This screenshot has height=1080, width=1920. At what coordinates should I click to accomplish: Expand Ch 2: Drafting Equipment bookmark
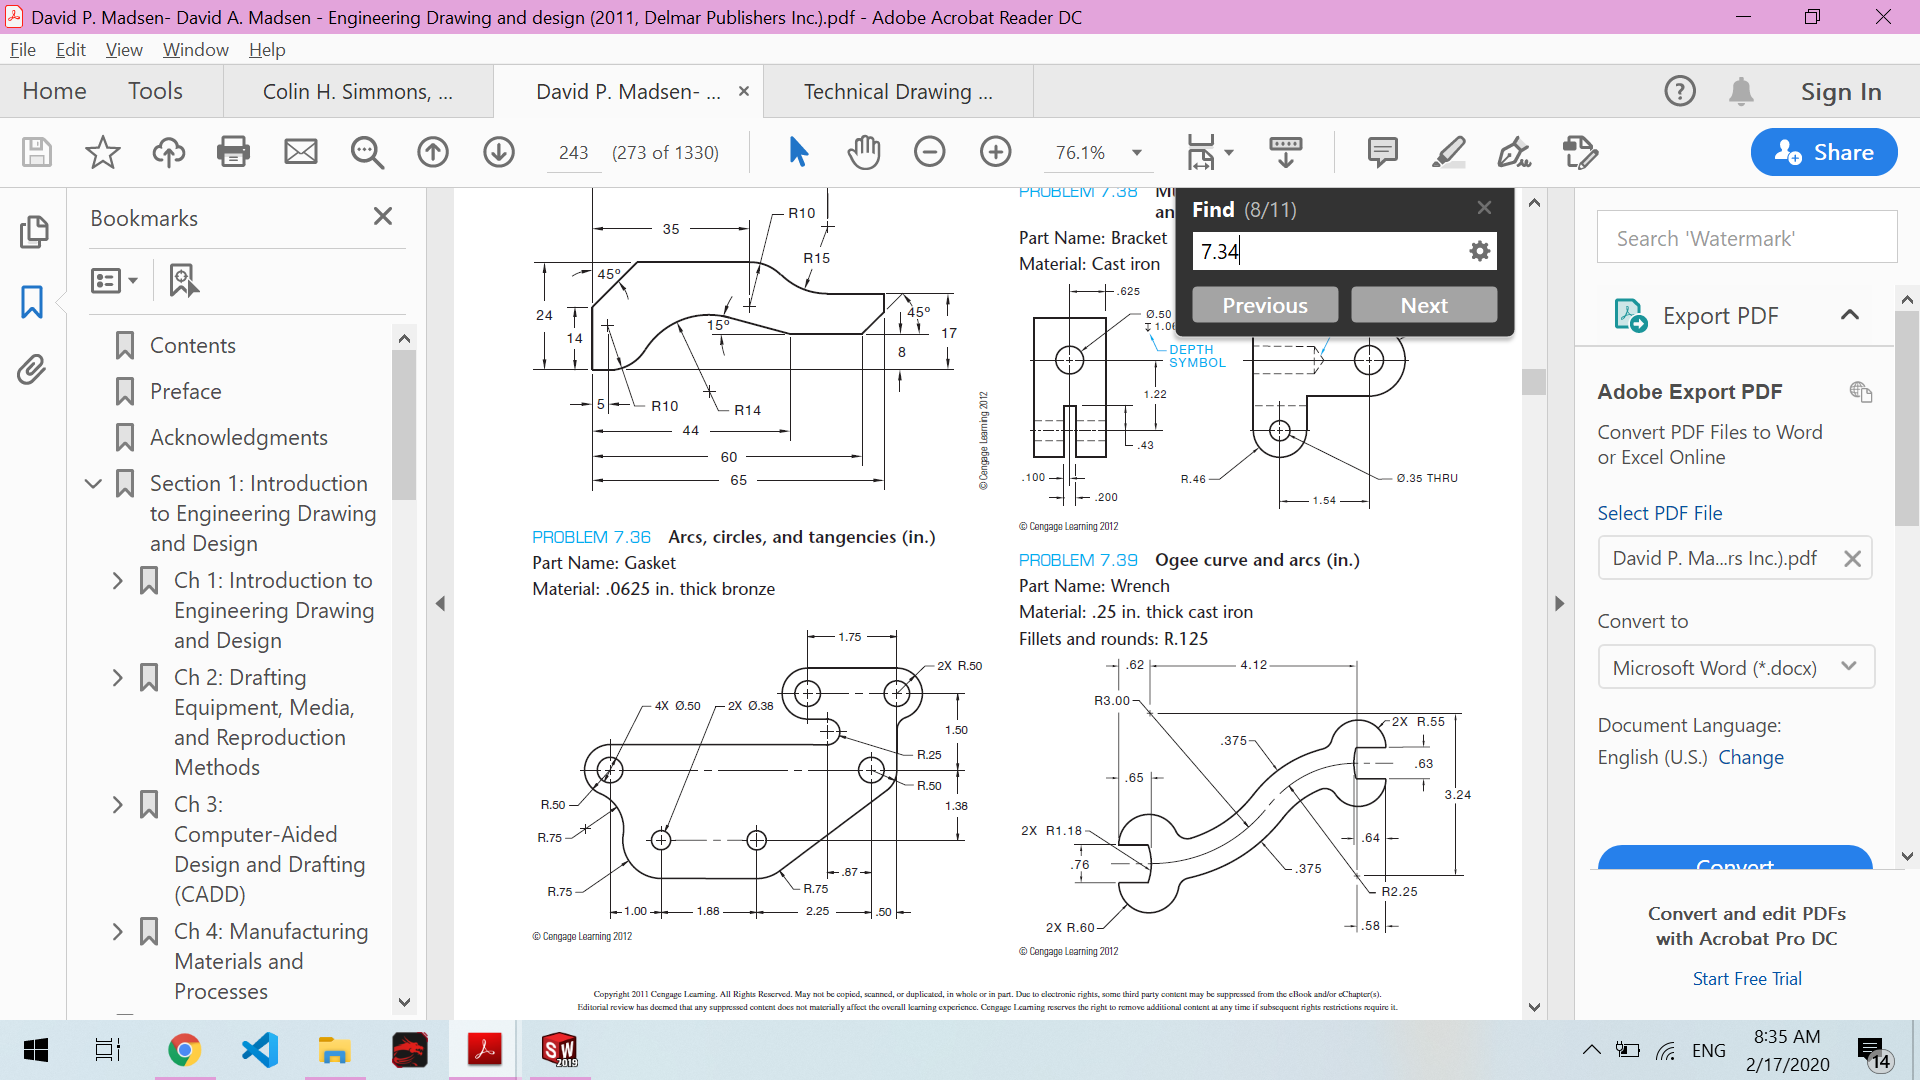117,678
